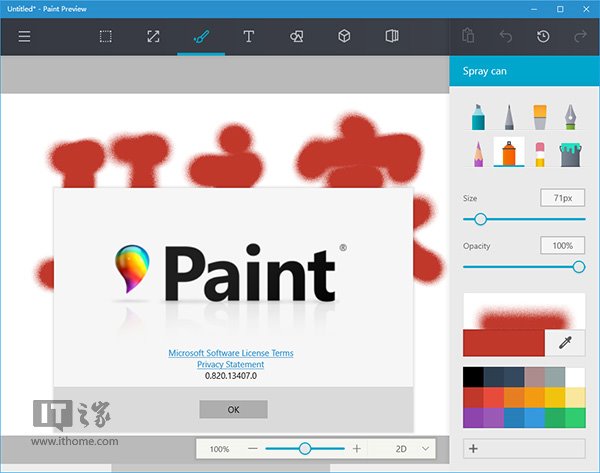Zoom in with the plus icon
The width and height of the screenshot is (600, 473).
(x=357, y=449)
